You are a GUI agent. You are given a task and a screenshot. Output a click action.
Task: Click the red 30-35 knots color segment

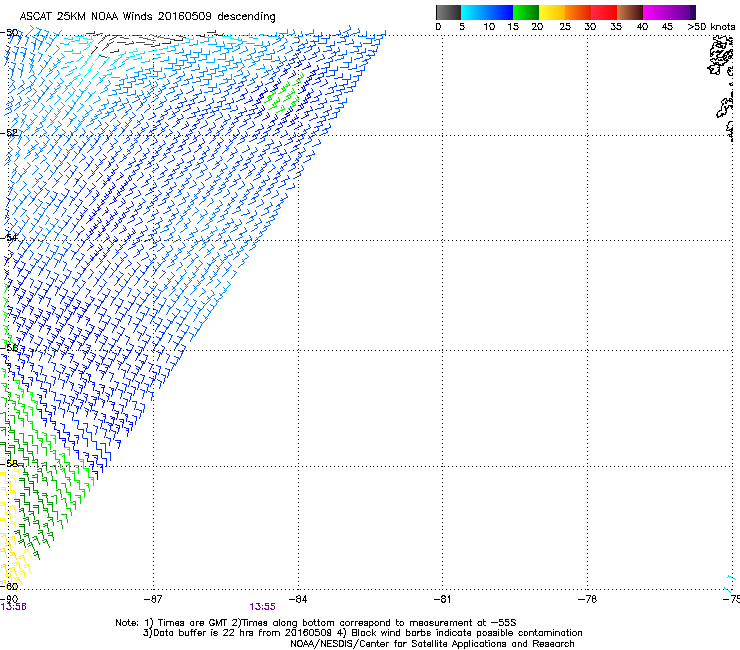pyautogui.click(x=604, y=12)
